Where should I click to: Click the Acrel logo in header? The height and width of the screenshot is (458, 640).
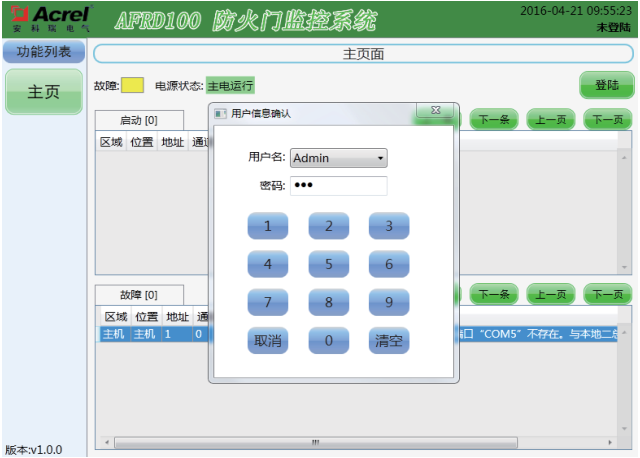point(46,18)
